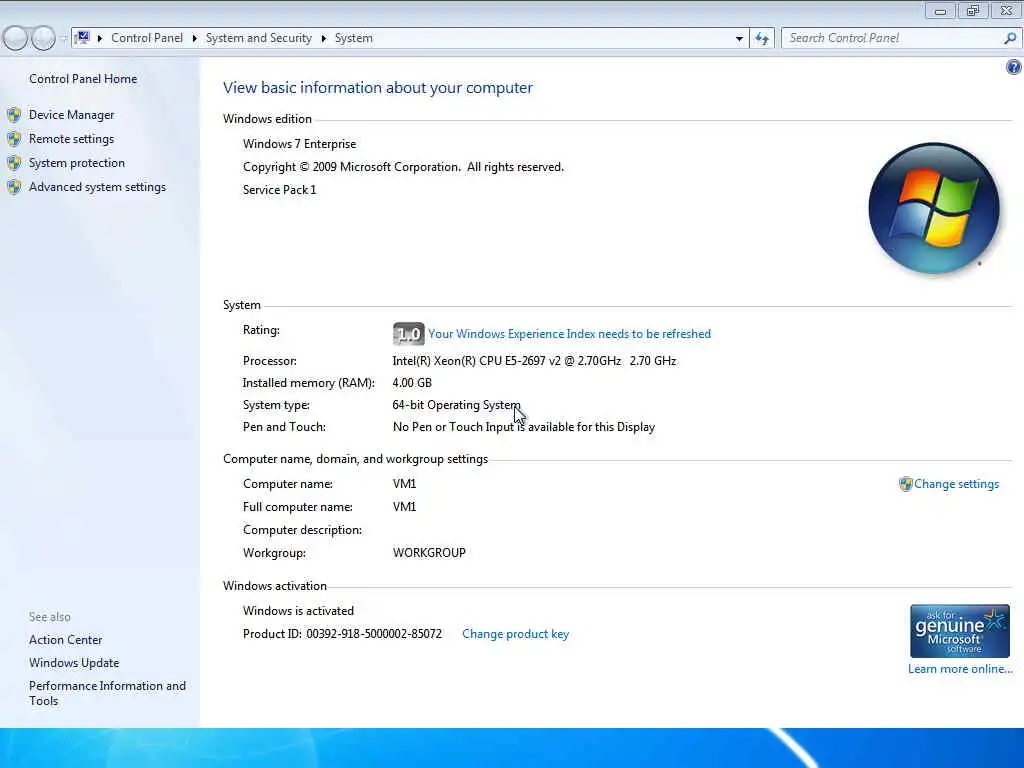Open Remote settings link
Screen dimensions: 1024x768
[71, 139]
